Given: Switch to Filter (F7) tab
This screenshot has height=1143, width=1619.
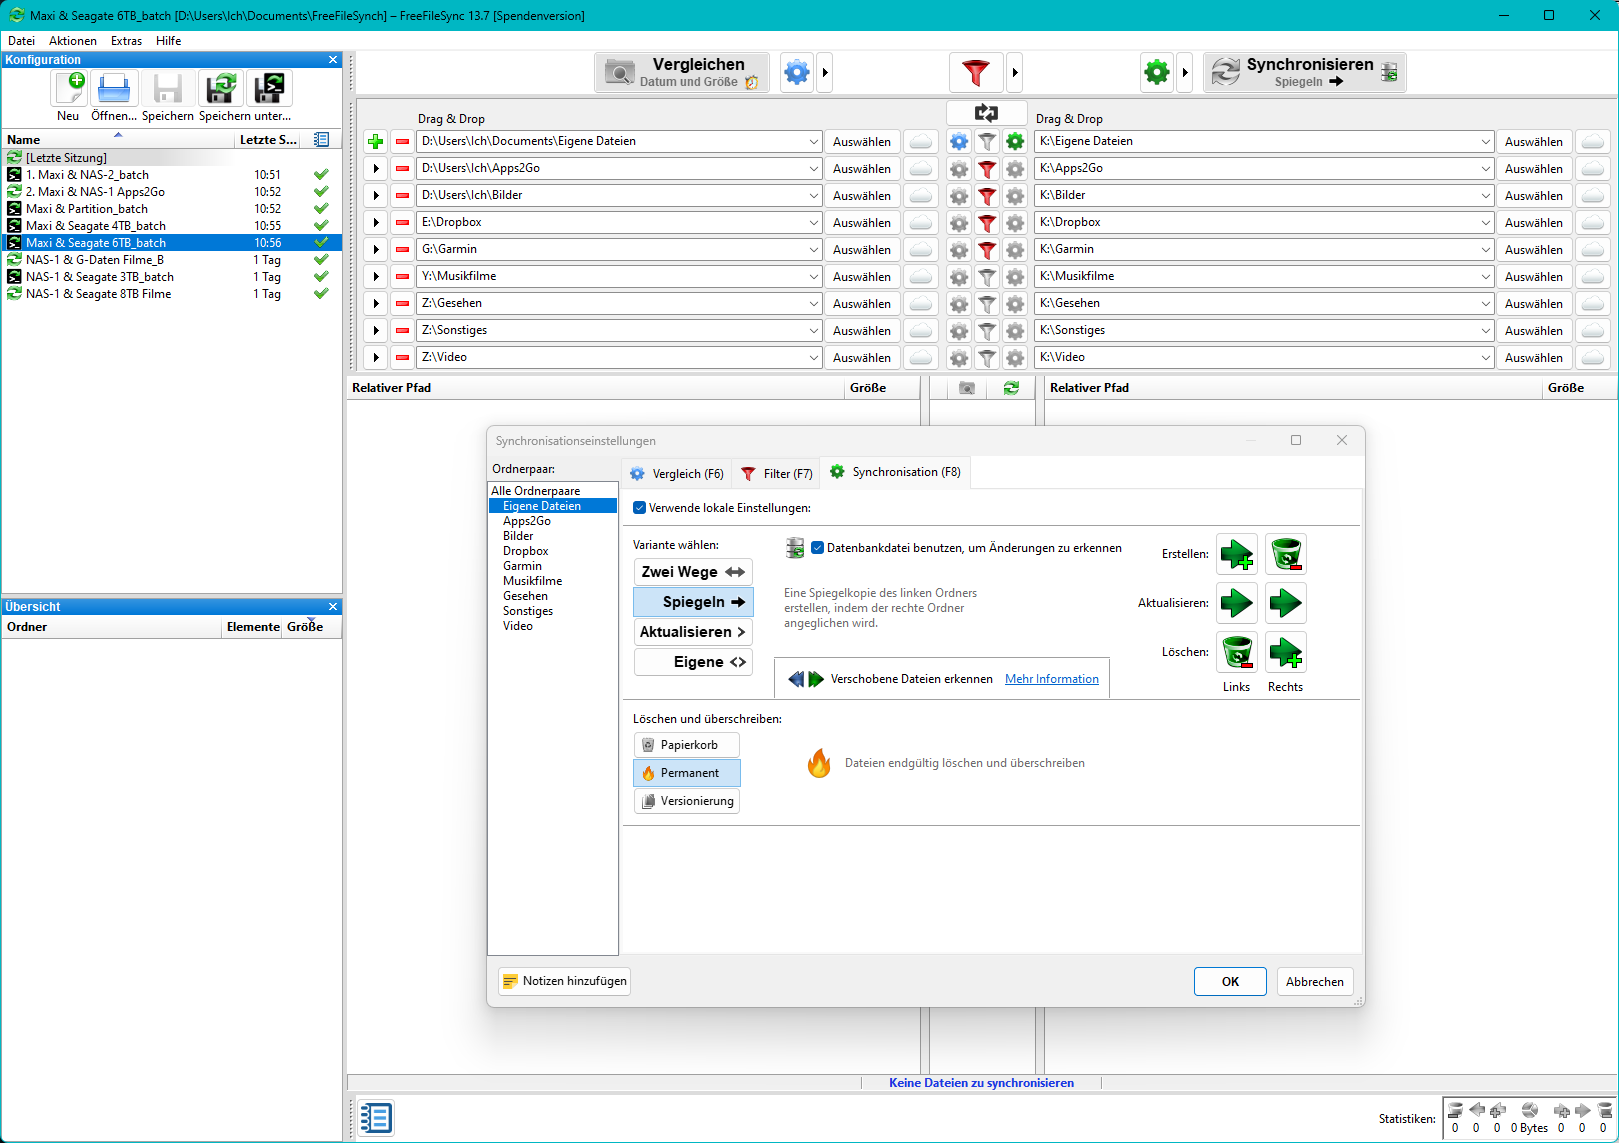Looking at the screenshot, I should click(x=776, y=474).
